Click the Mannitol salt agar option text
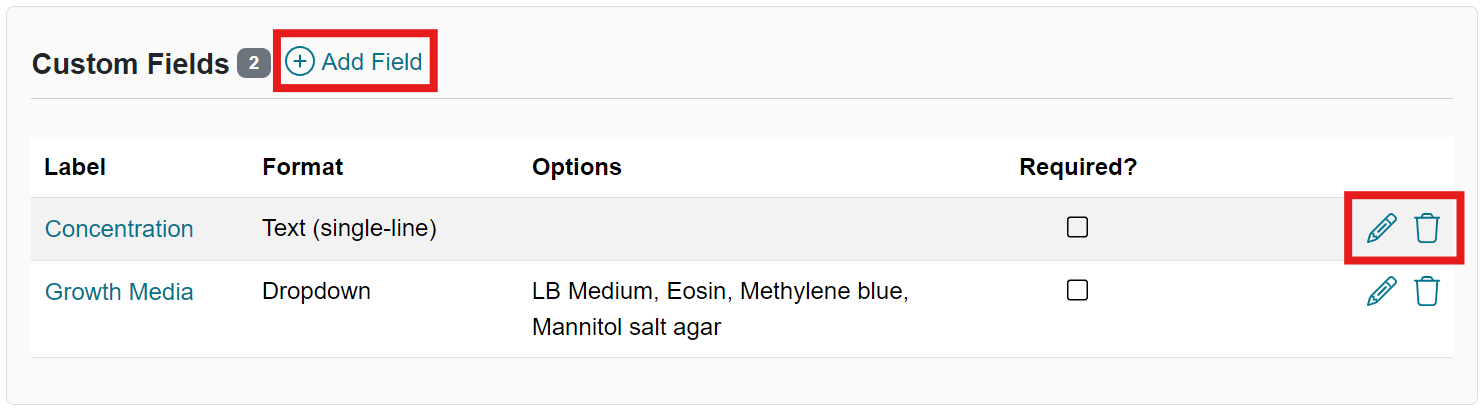1484x414 pixels. (626, 327)
